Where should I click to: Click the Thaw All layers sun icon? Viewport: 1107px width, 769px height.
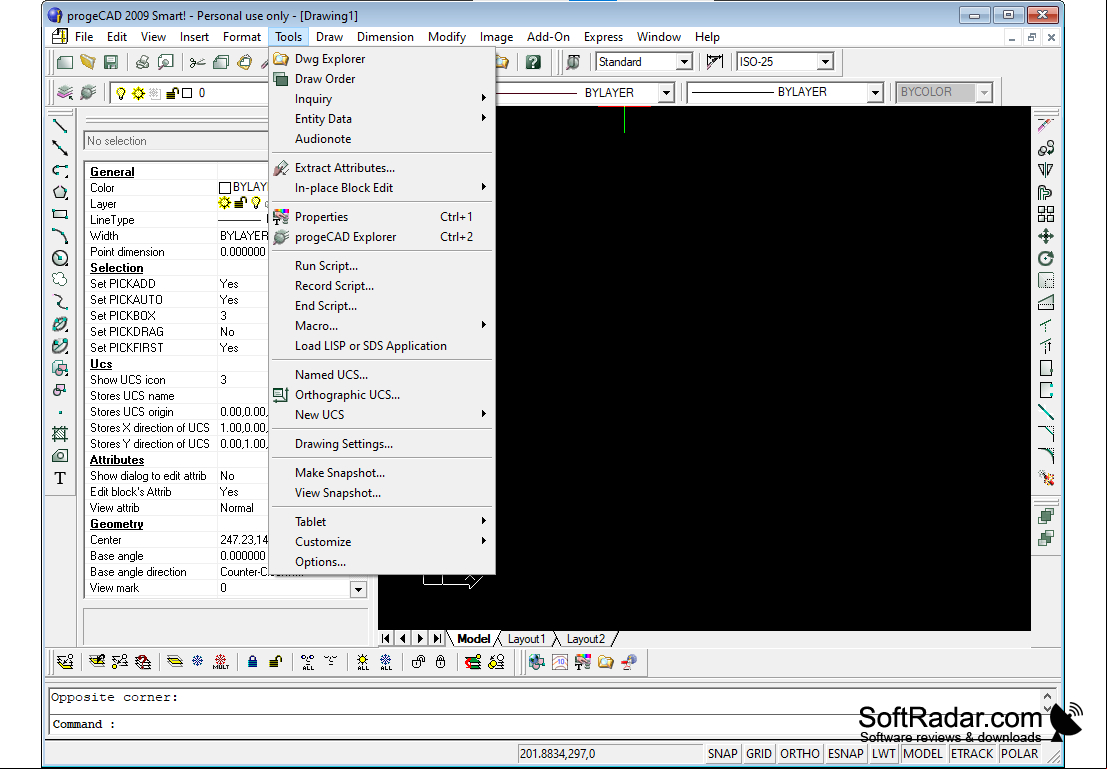[363, 662]
